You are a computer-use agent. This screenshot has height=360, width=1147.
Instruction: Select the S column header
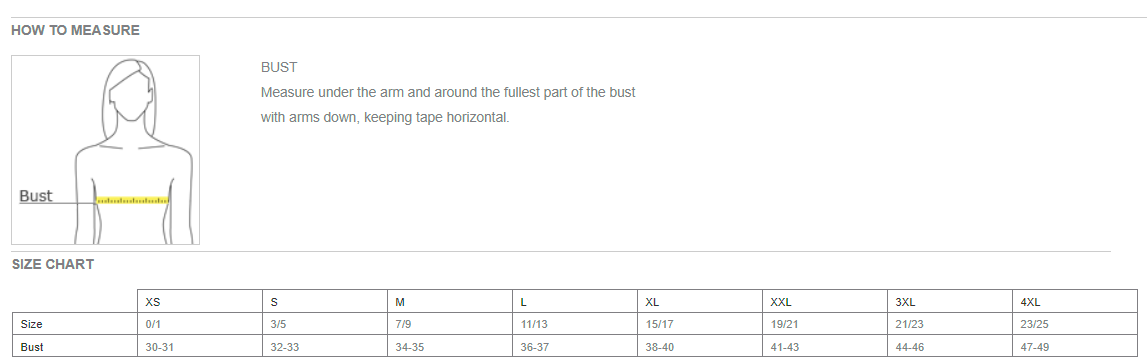coord(325,301)
